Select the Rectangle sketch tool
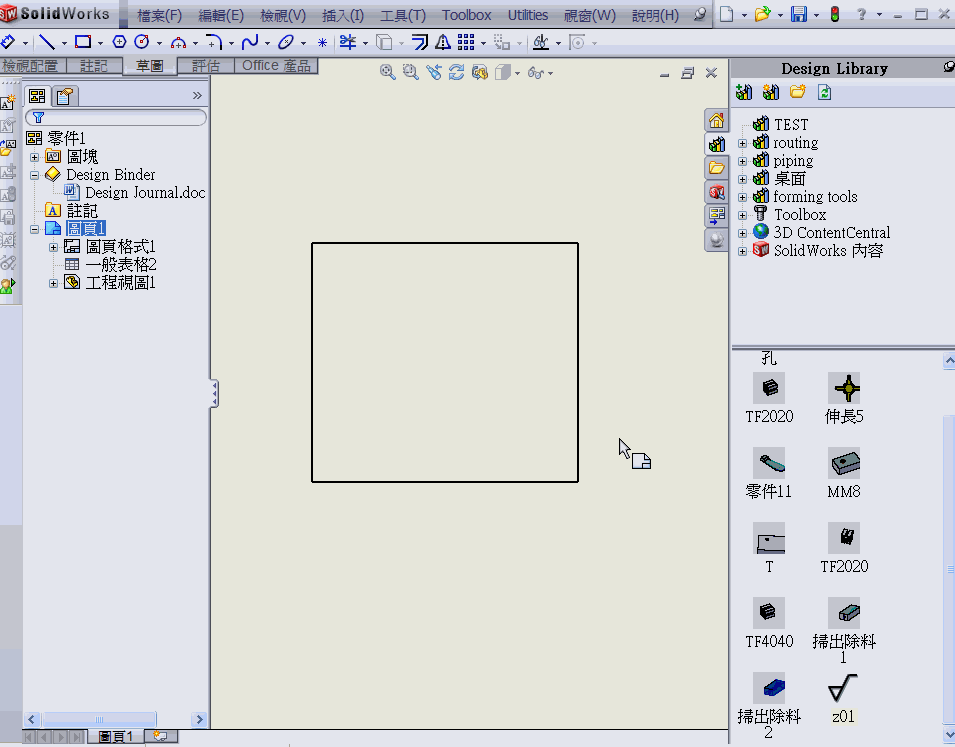The image size is (955, 747). (x=82, y=42)
